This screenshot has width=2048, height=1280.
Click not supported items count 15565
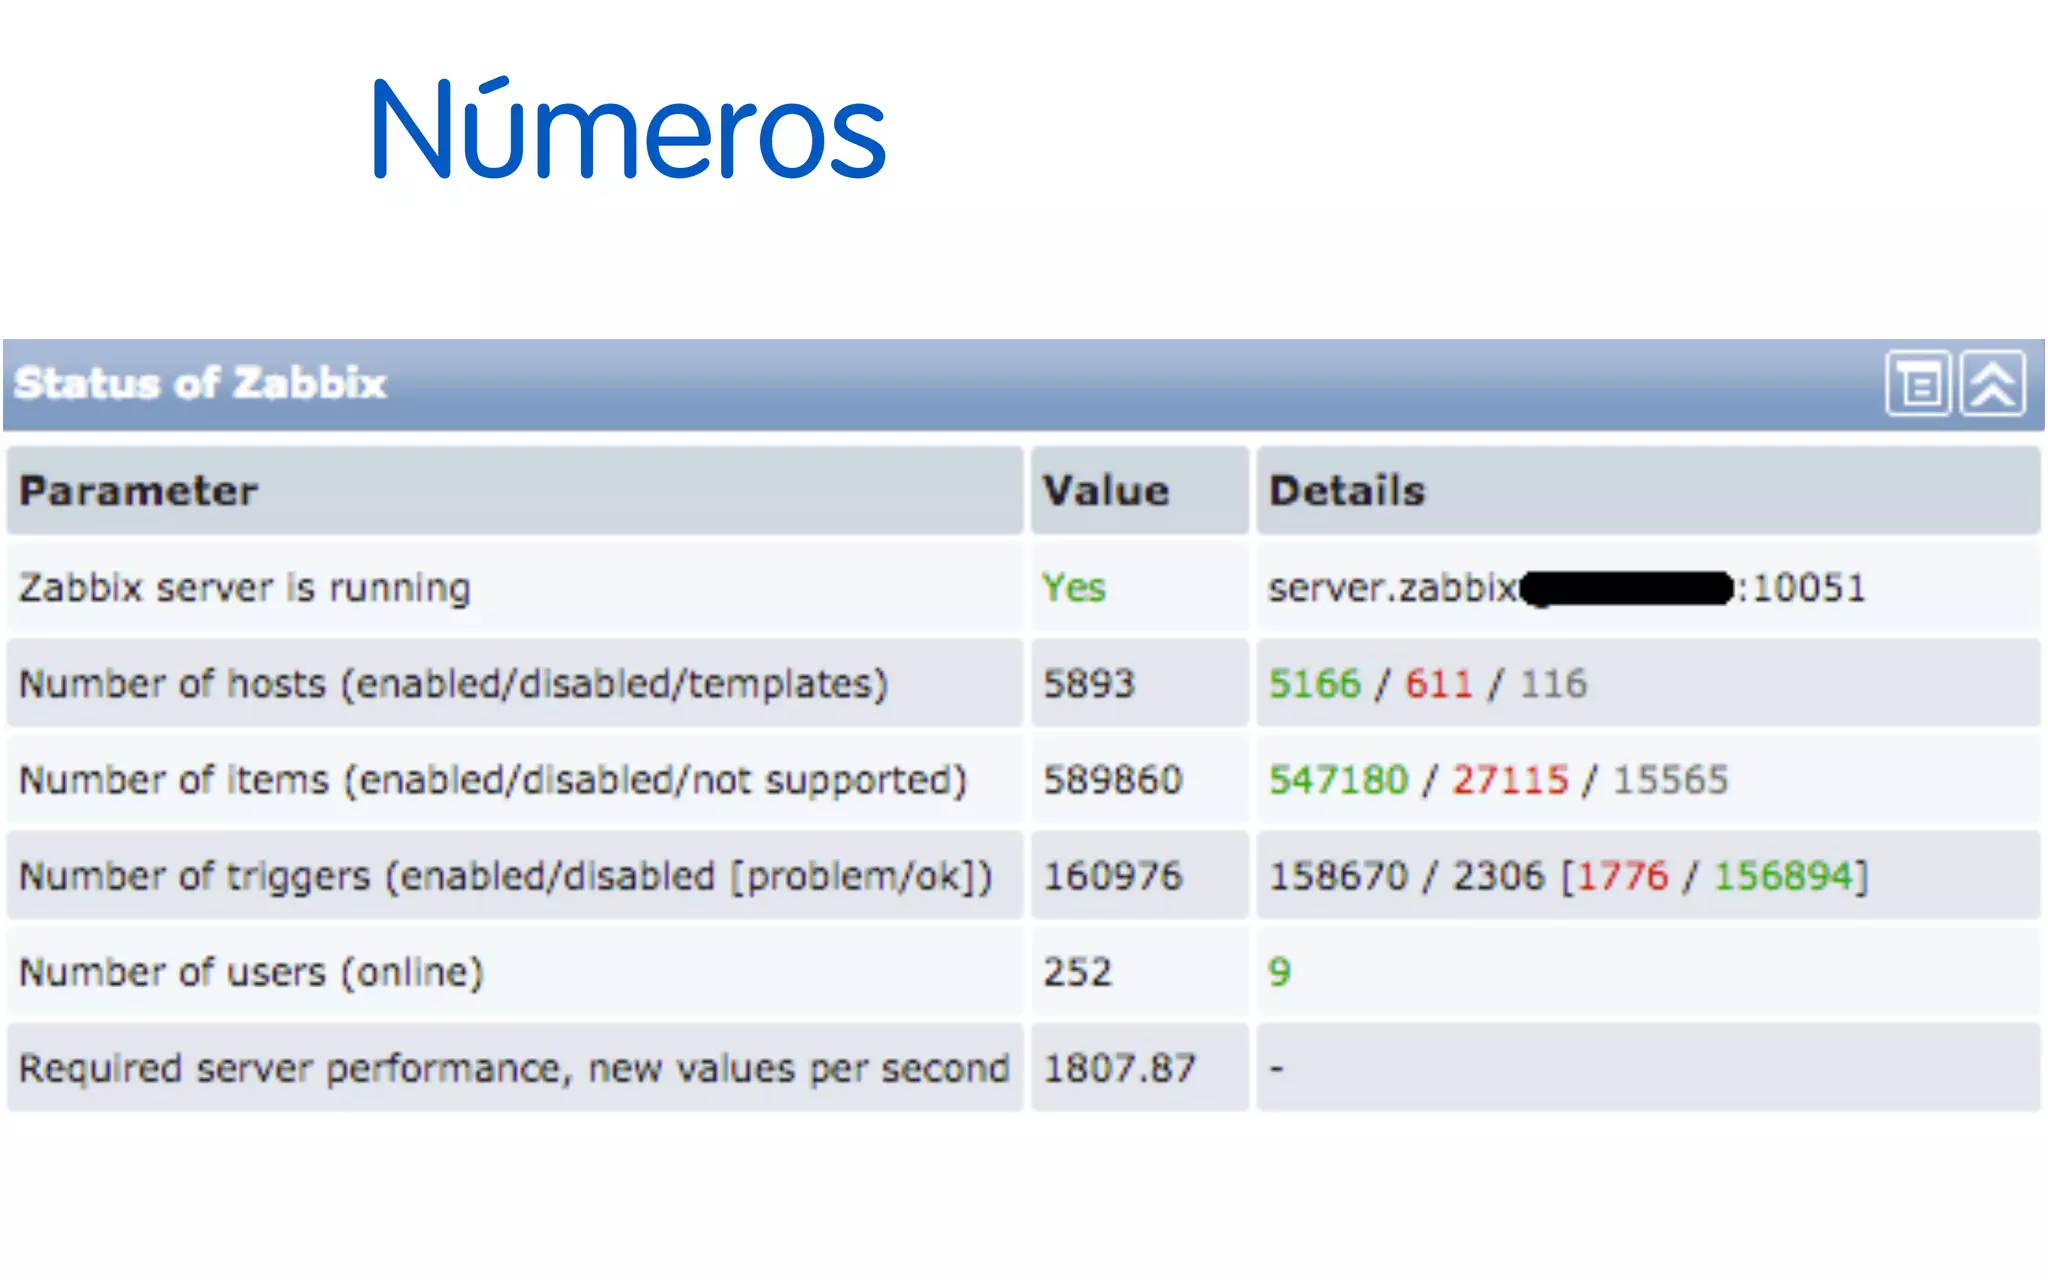(x=1670, y=780)
